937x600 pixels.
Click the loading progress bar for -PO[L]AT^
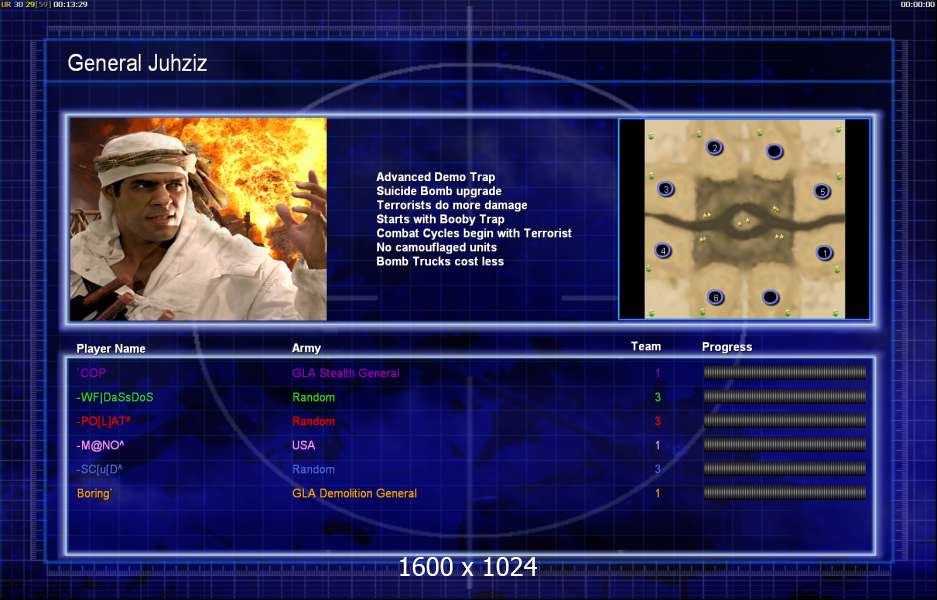(785, 421)
